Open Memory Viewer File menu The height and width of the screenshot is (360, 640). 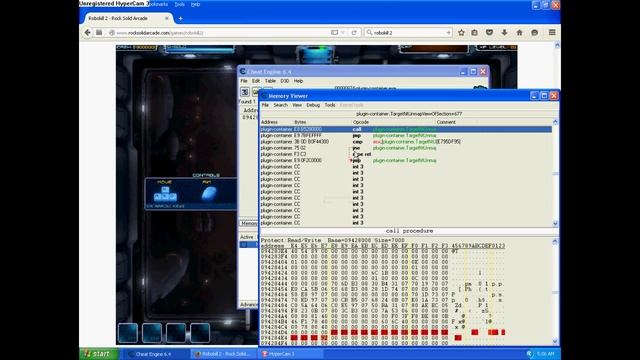(265, 105)
